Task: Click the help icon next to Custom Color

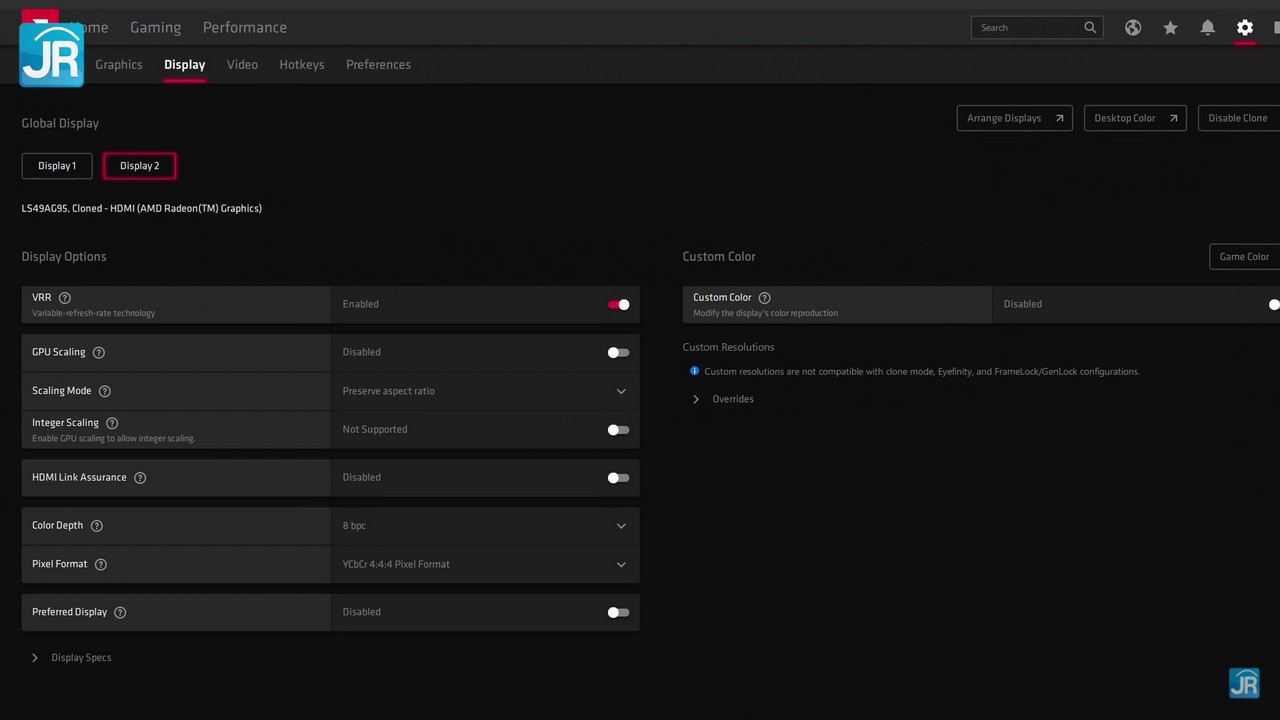Action: point(765,298)
